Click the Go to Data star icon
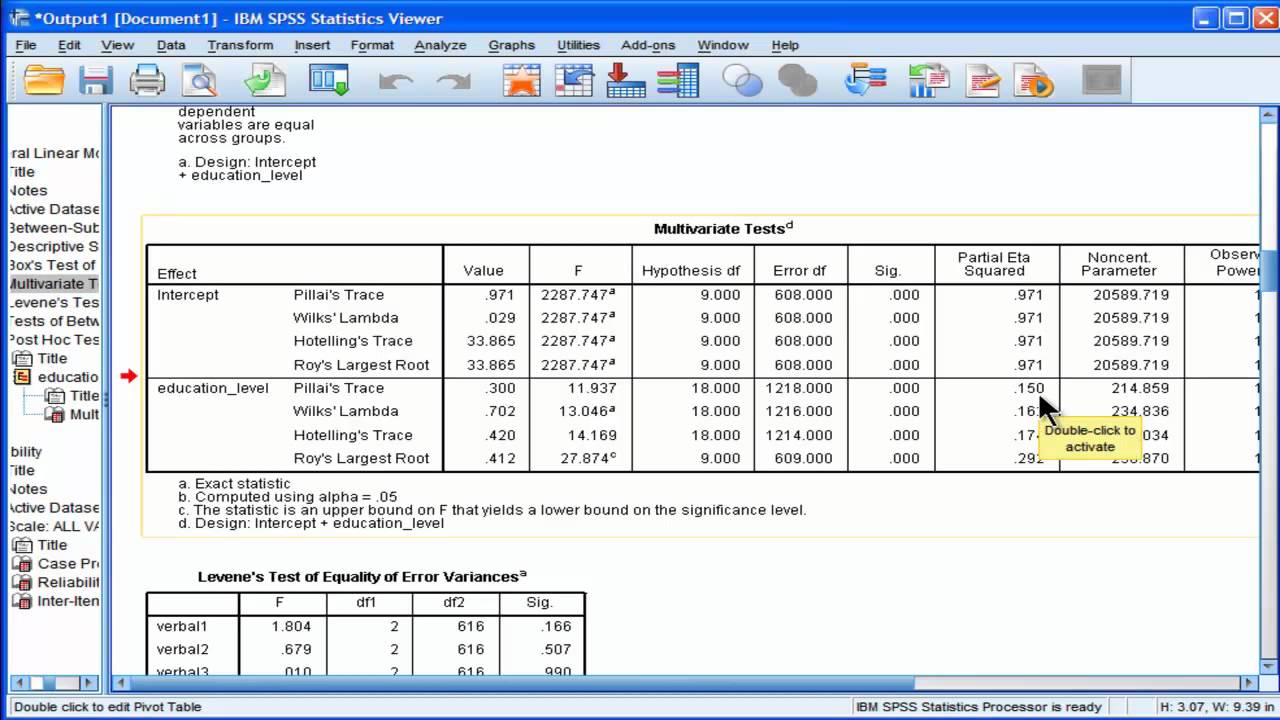This screenshot has width=1280, height=720. 522,80
